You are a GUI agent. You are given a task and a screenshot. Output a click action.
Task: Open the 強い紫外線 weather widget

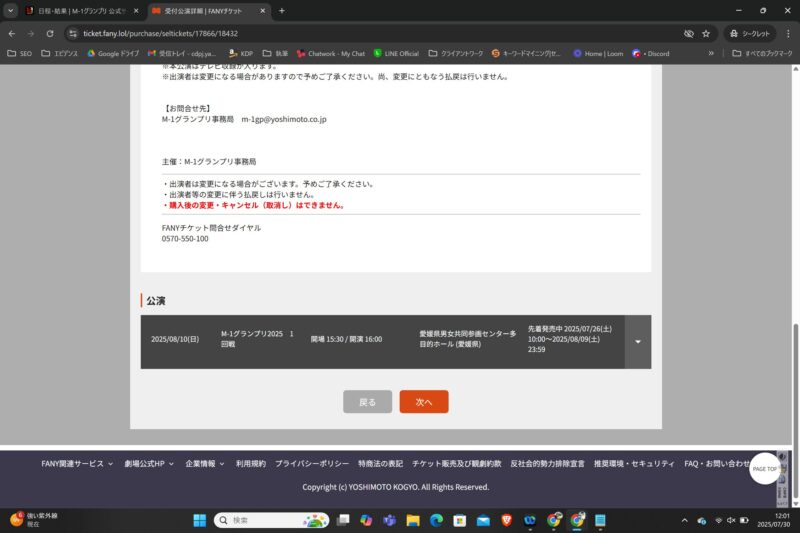tap(33, 520)
